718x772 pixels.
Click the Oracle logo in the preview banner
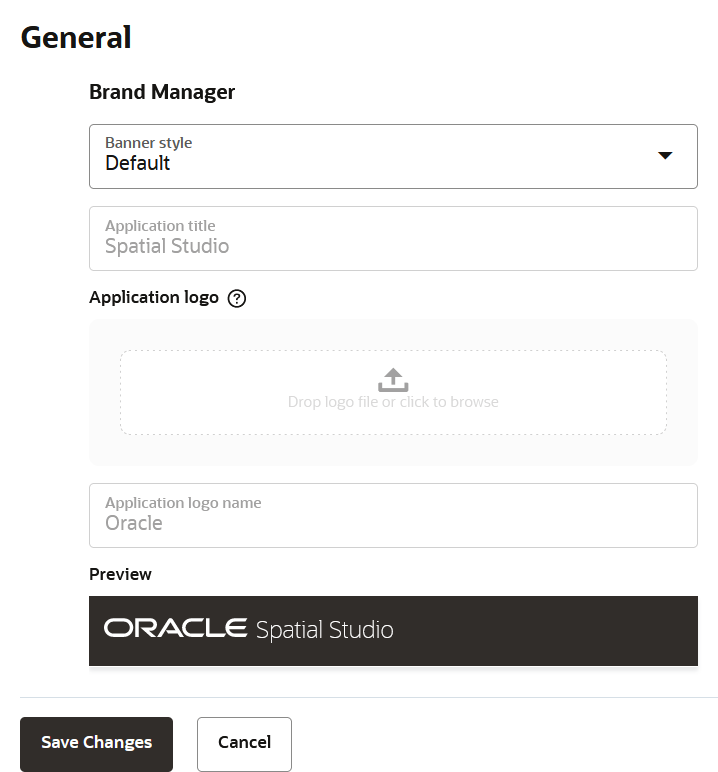pyautogui.click(x=175, y=628)
